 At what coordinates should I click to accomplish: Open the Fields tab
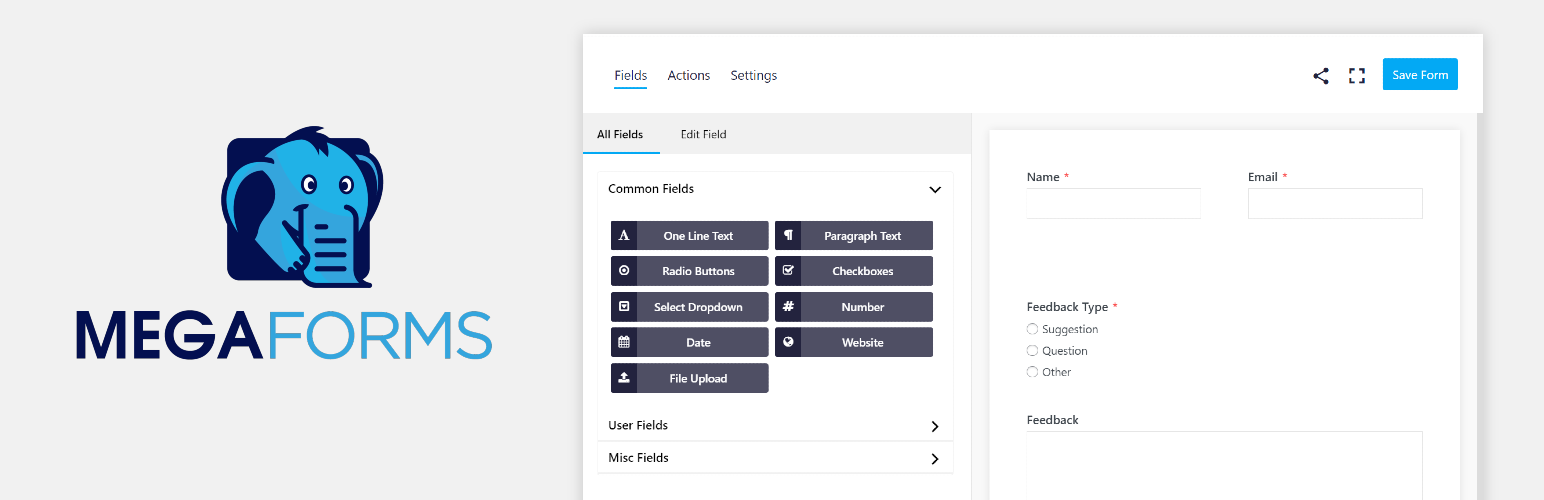631,76
